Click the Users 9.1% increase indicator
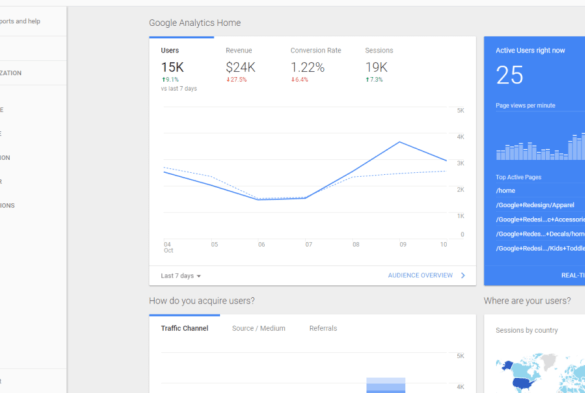The height and width of the screenshot is (393, 585). pyautogui.click(x=170, y=79)
